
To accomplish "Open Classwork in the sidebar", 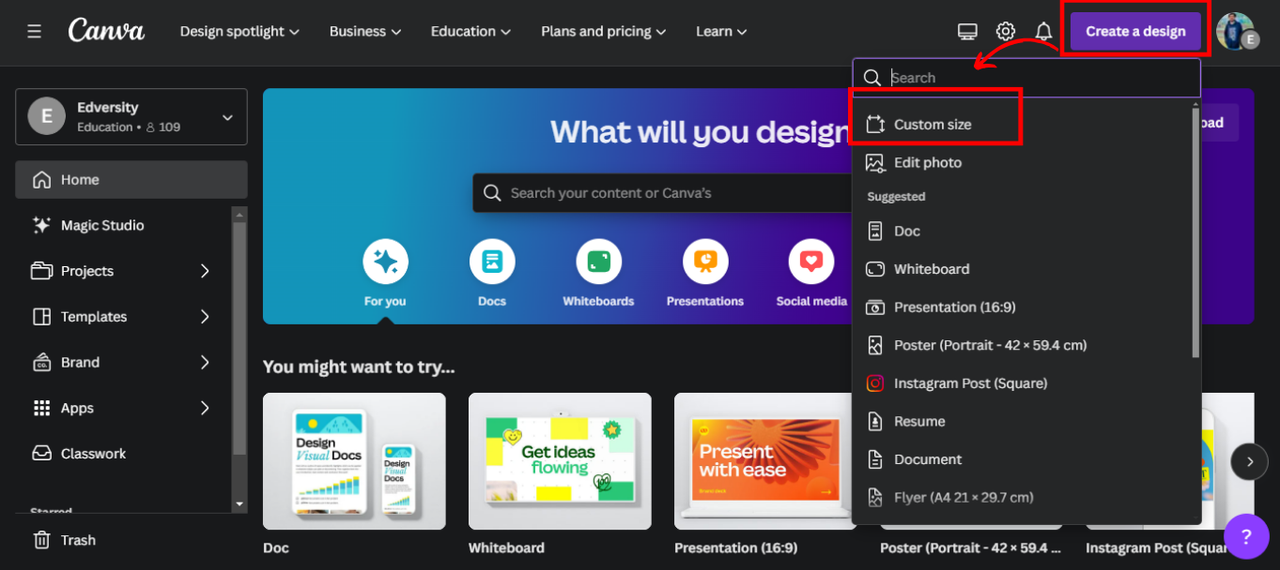I will click(123, 453).
